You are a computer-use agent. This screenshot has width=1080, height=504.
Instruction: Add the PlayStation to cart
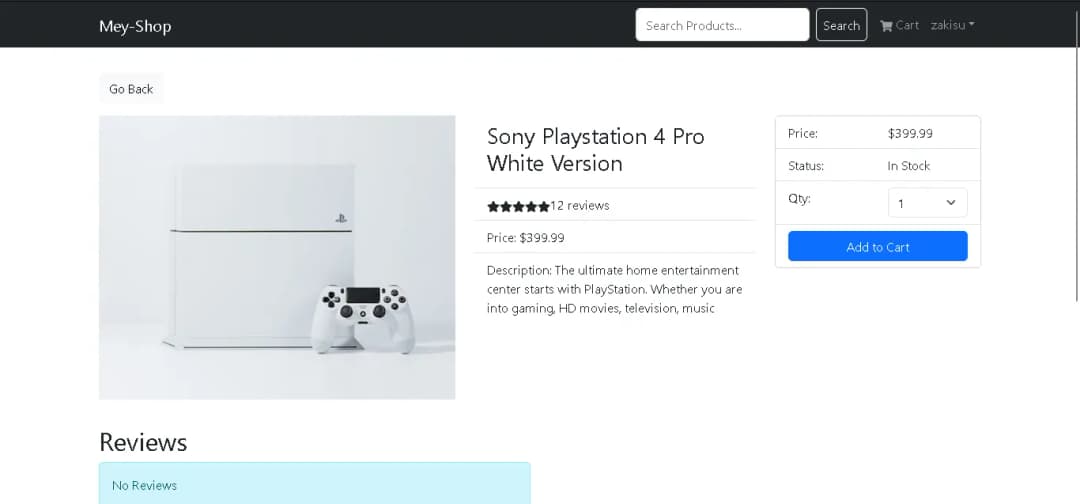877,247
